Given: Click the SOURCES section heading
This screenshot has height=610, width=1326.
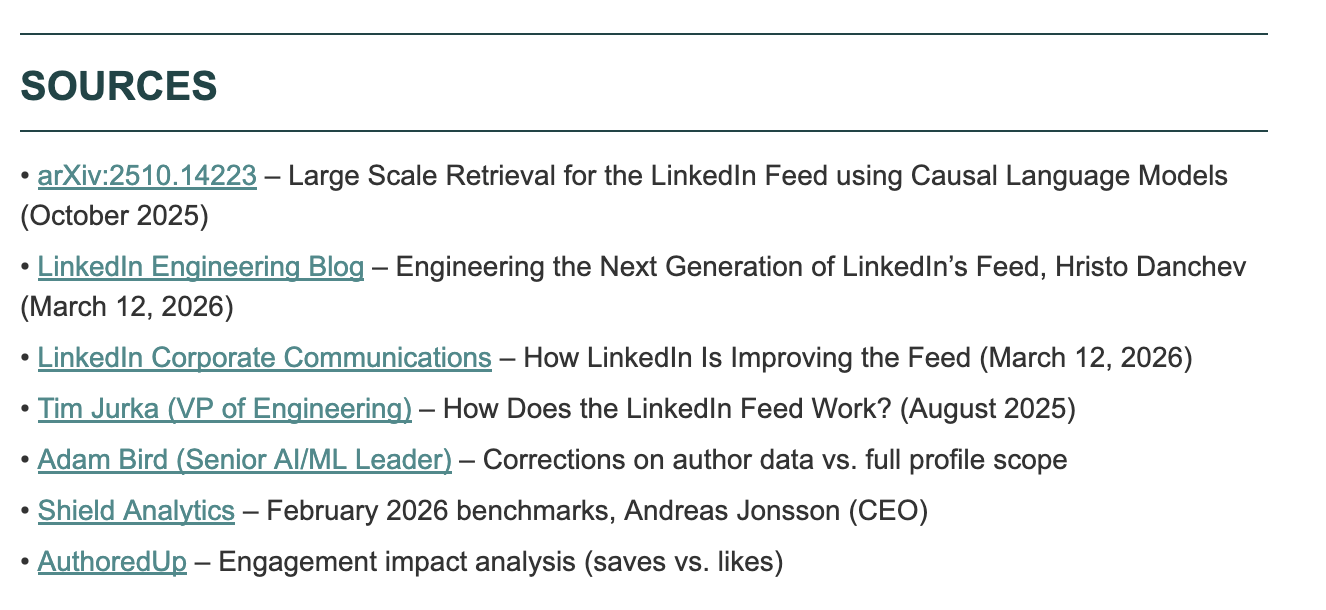Looking at the screenshot, I should coord(119,87).
